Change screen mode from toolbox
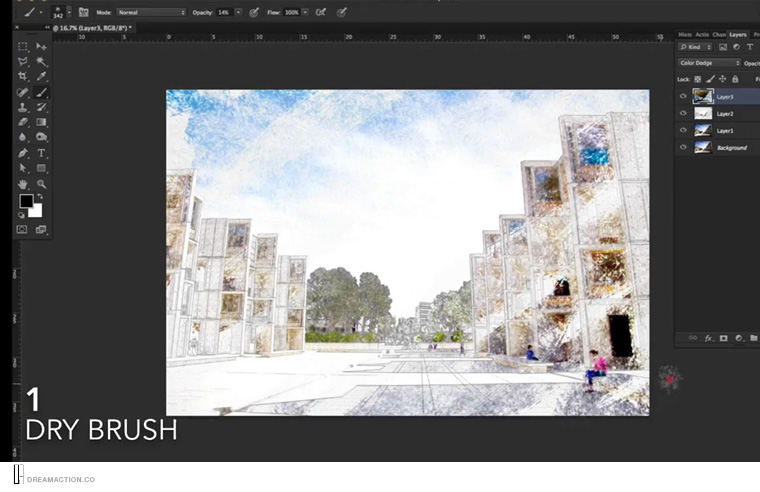The image size is (760, 492). tap(41, 229)
